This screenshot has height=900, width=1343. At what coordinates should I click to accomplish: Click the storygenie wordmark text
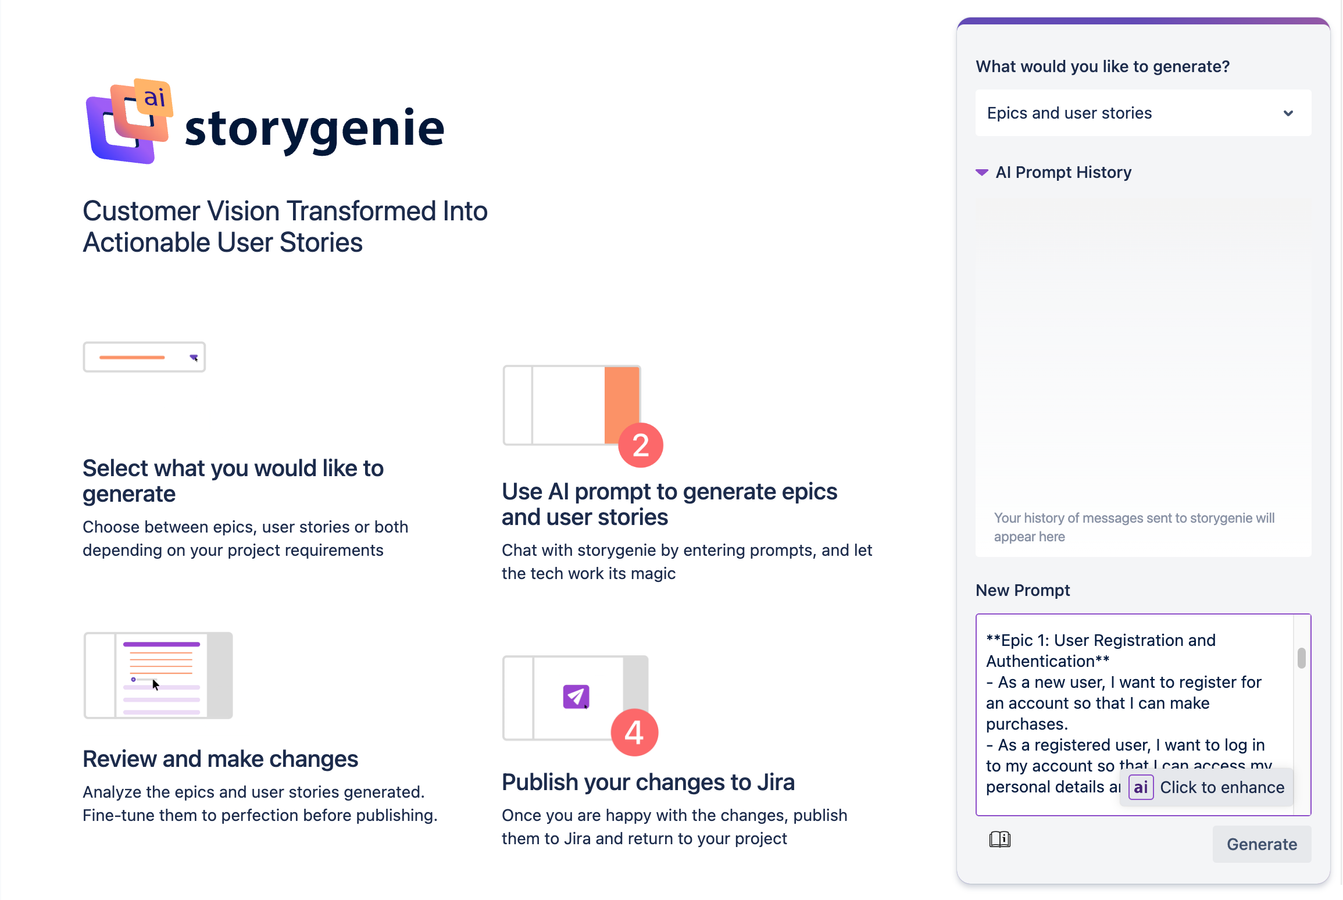click(314, 128)
